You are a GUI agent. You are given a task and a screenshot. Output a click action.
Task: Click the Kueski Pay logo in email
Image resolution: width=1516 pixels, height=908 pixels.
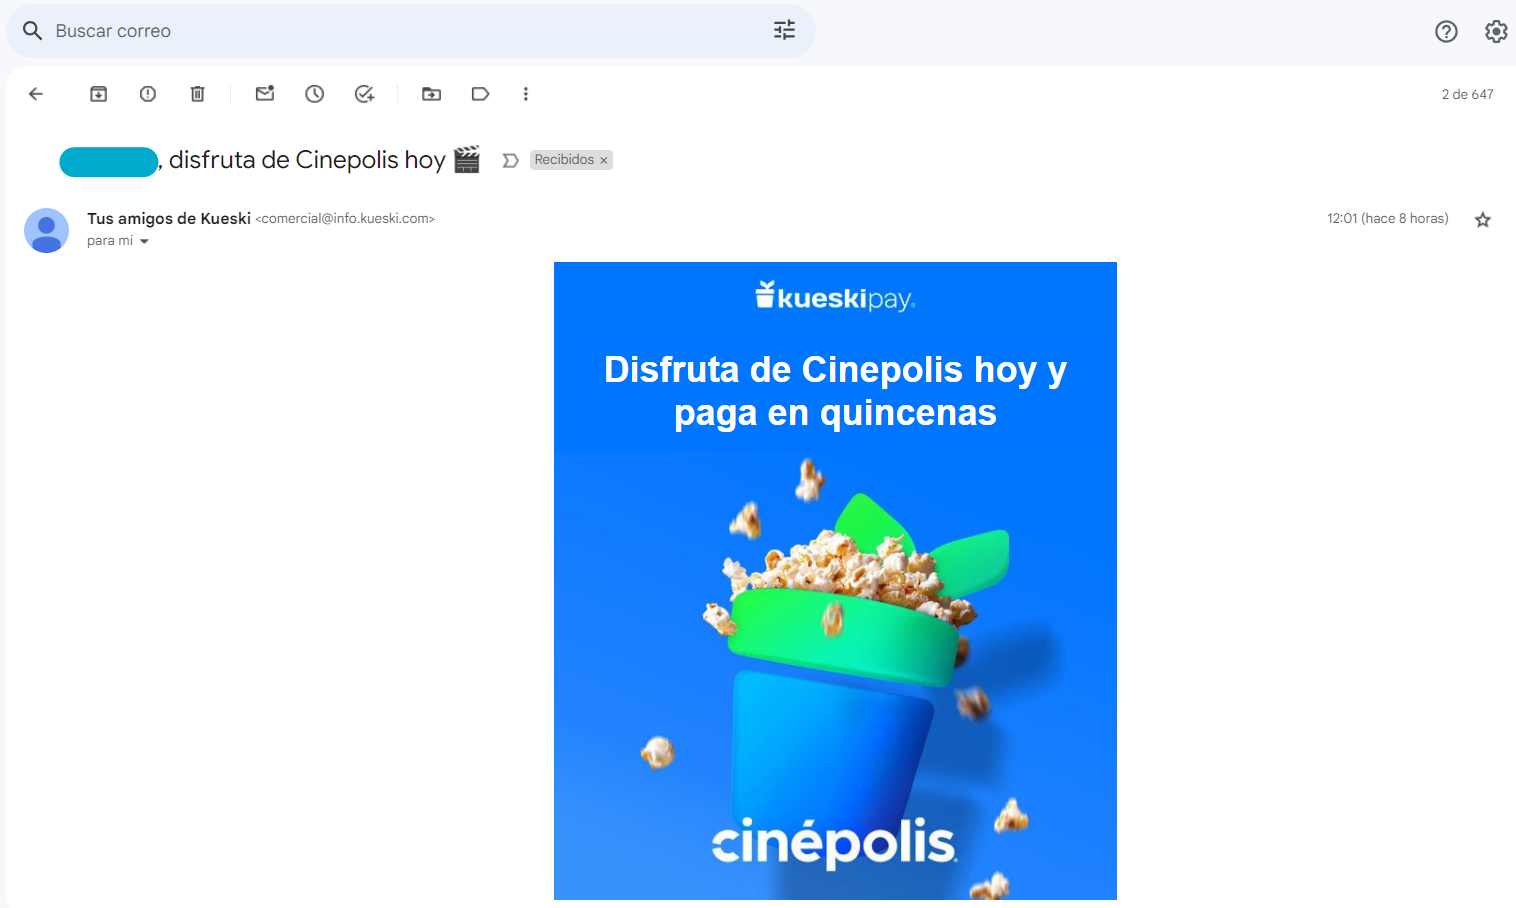(x=835, y=296)
